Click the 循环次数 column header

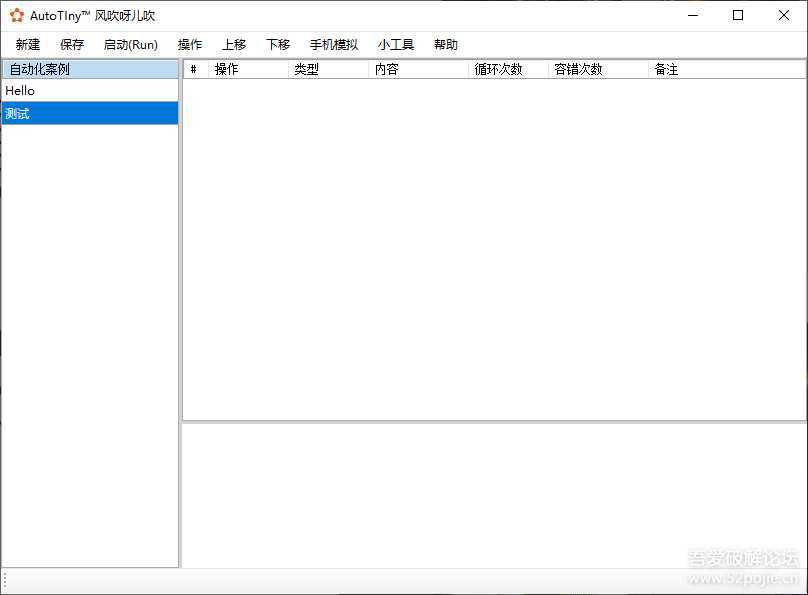click(499, 69)
